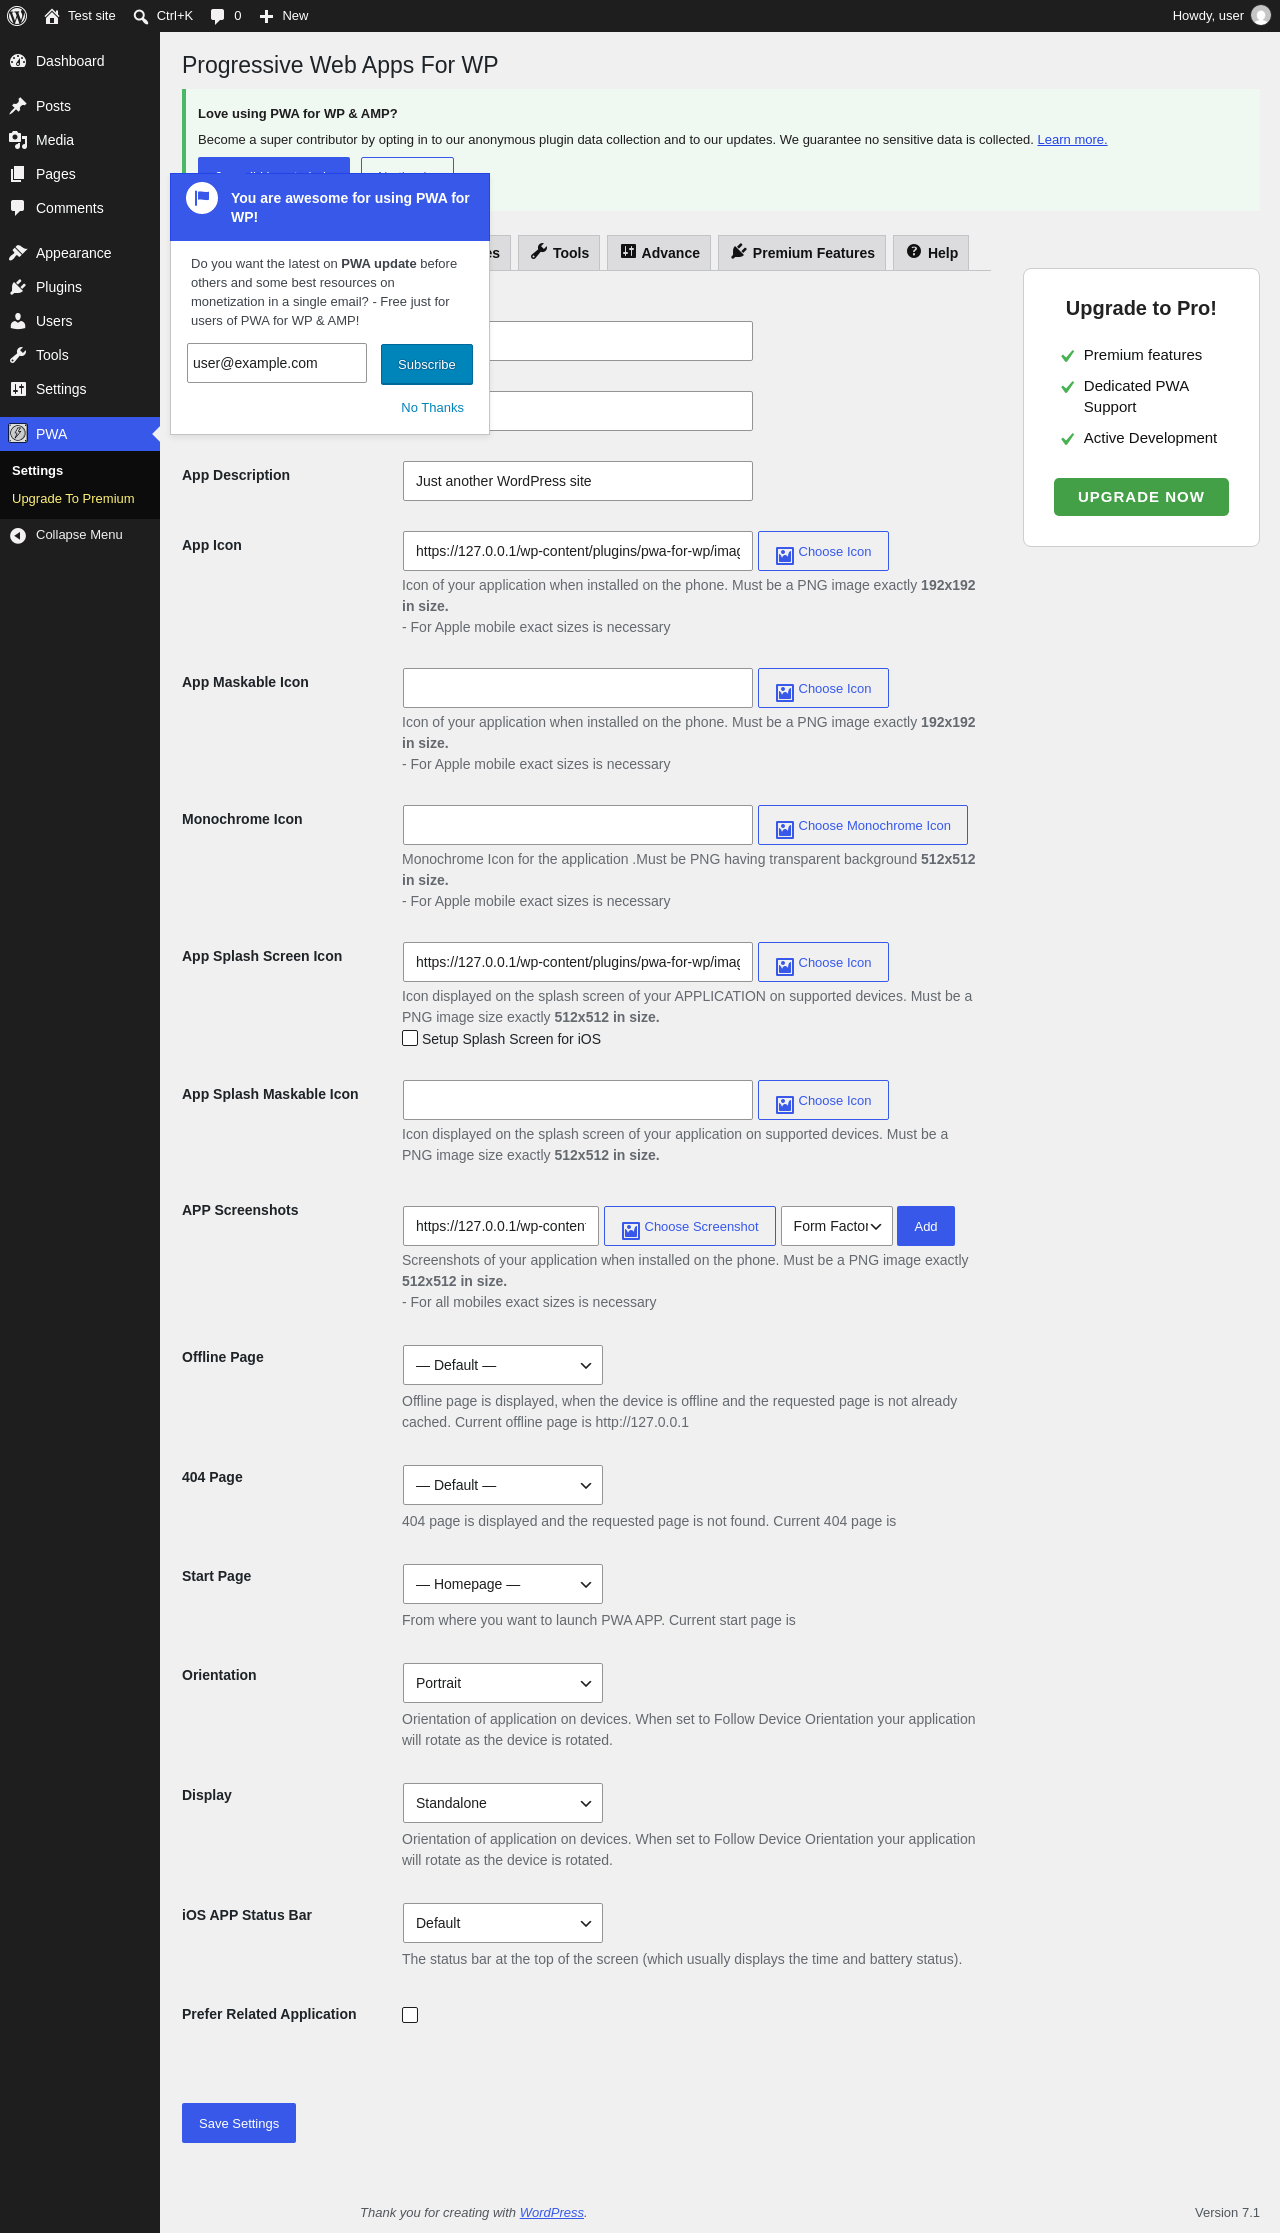
Task: Open the Start Page dropdown
Action: [503, 1584]
